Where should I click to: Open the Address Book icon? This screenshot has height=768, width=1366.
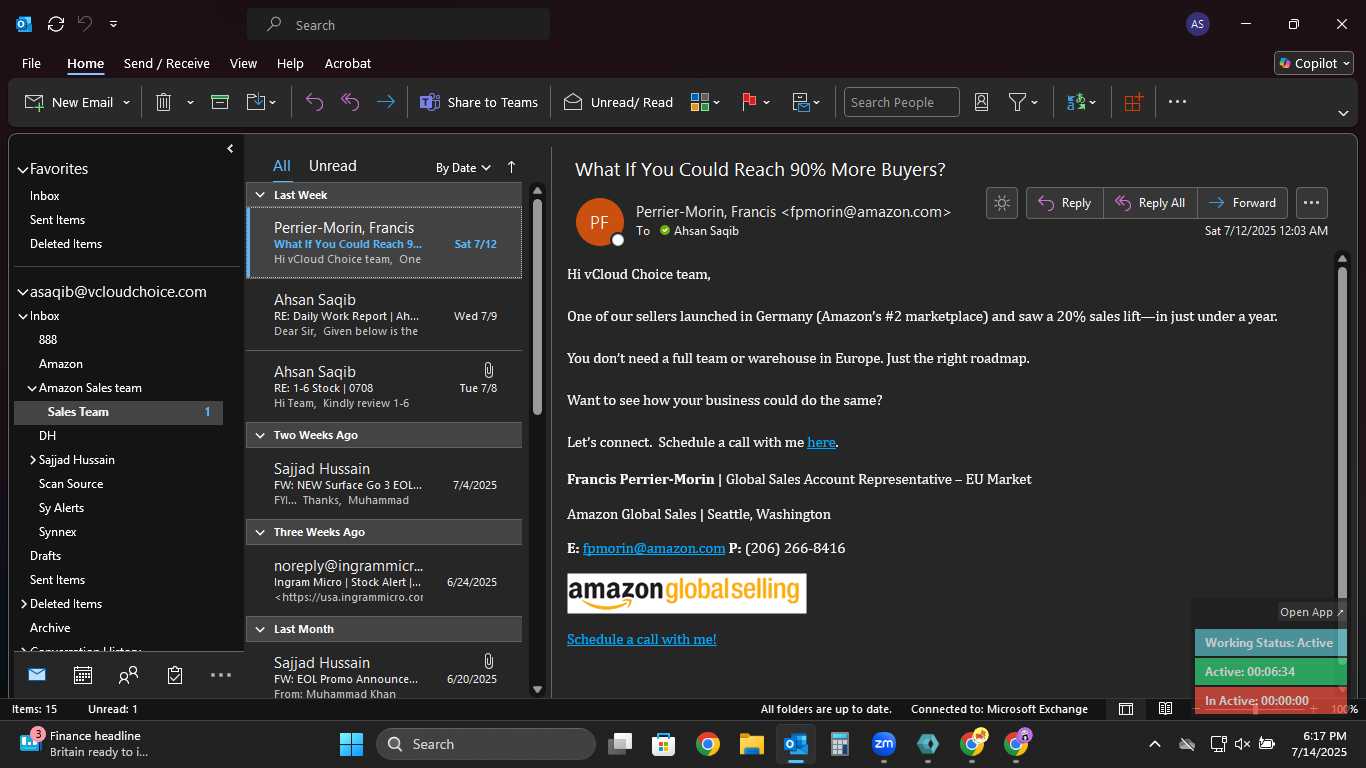pos(981,102)
